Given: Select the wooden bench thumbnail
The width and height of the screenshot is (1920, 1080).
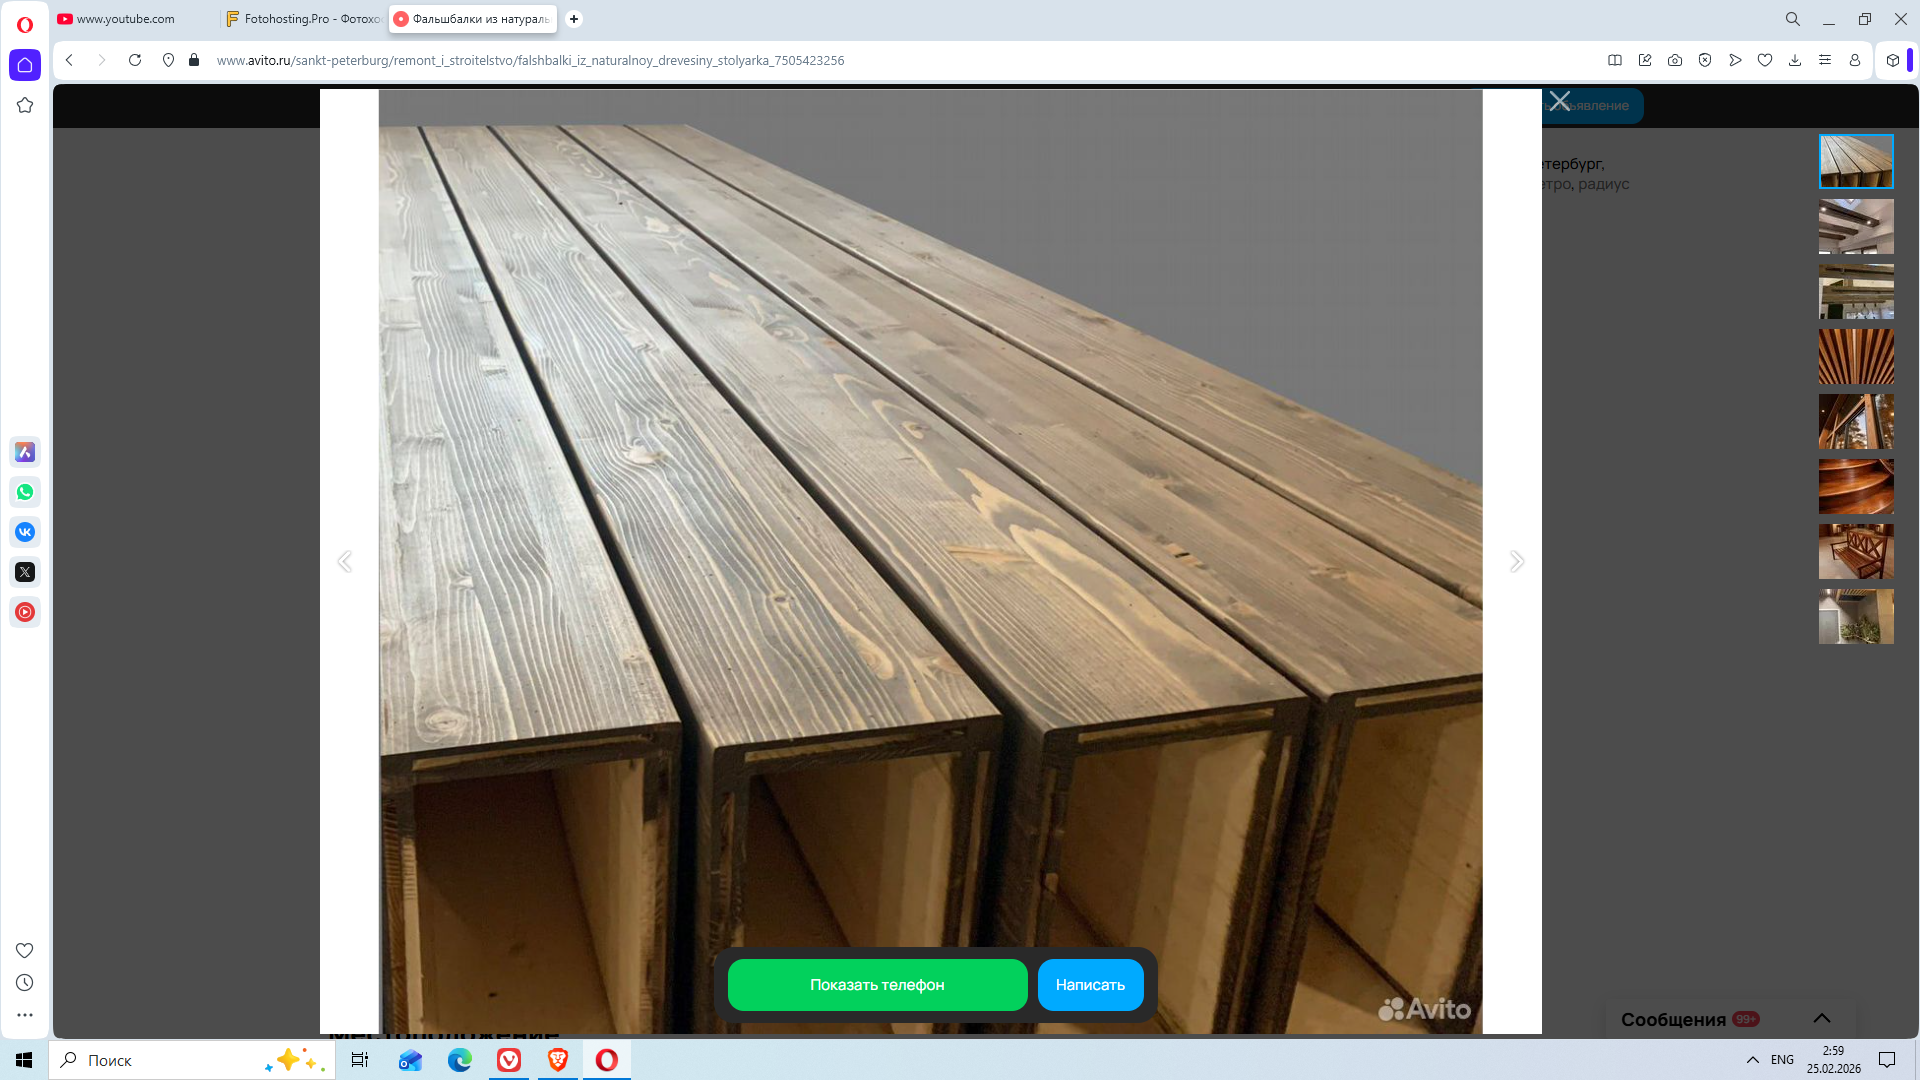Looking at the screenshot, I should pos(1855,551).
